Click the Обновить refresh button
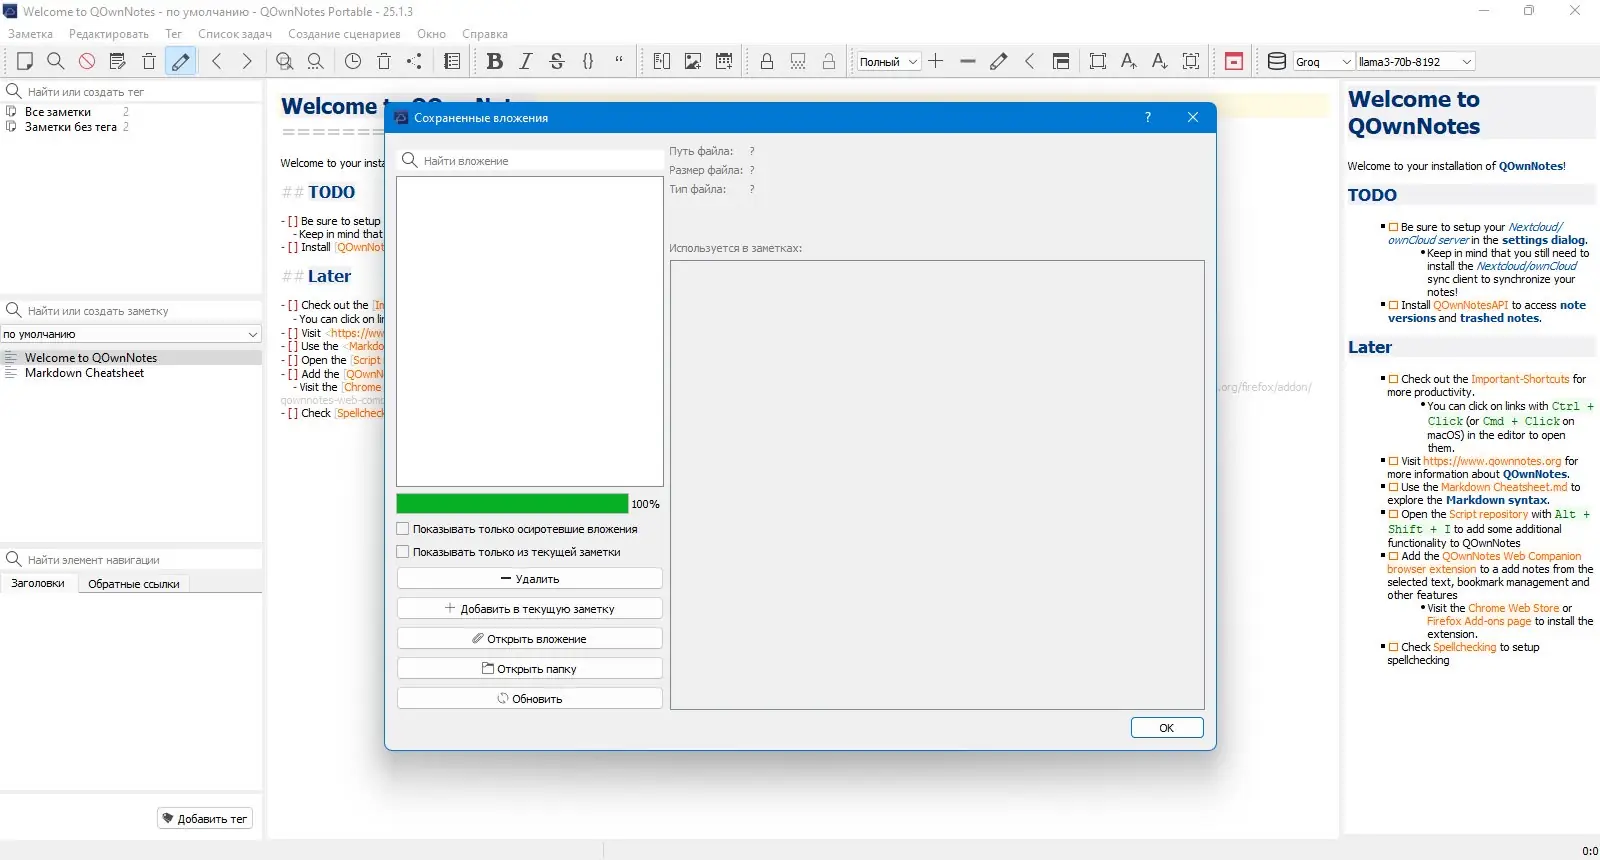Viewport: 1600px width, 860px height. (x=530, y=699)
